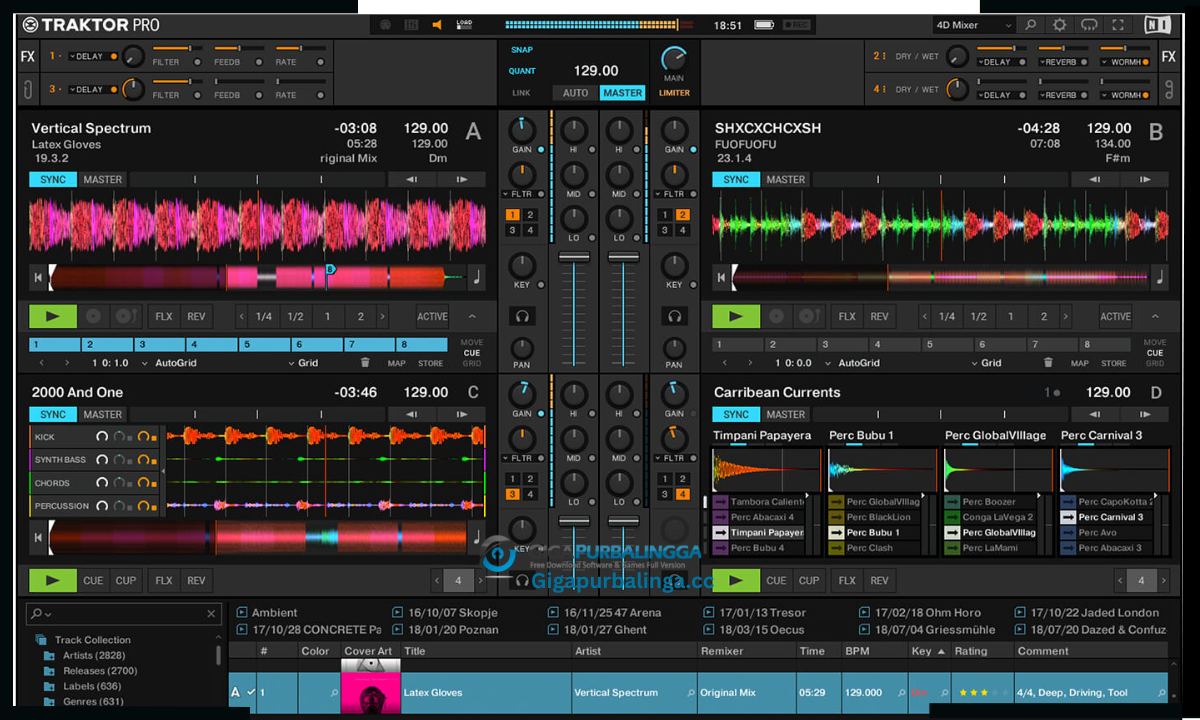
Task: Toggle SYNC on Deck B
Action: pyautogui.click(x=736, y=180)
